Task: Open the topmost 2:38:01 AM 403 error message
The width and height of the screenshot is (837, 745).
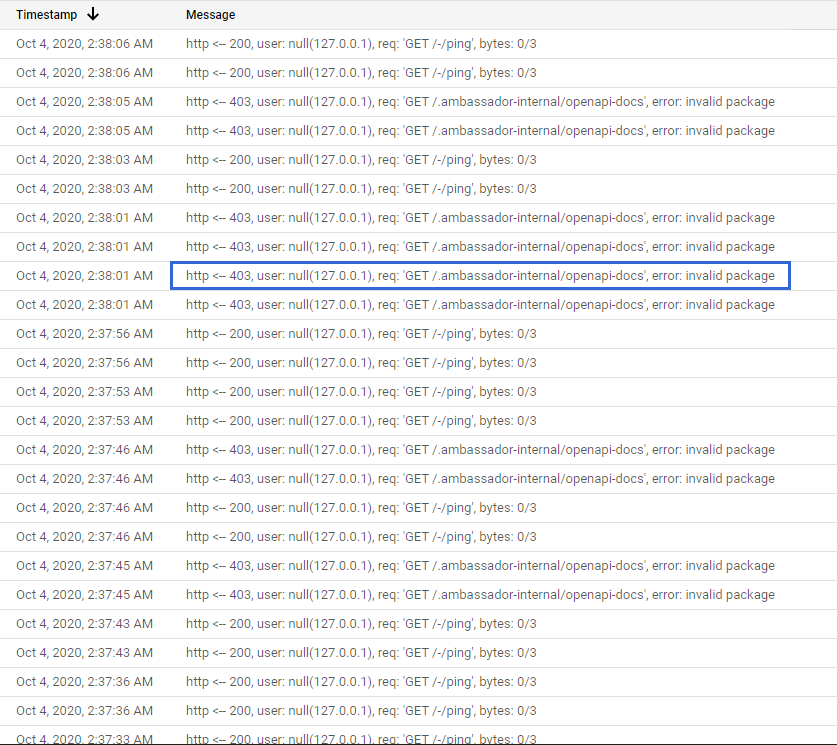Action: pyautogui.click(x=480, y=218)
